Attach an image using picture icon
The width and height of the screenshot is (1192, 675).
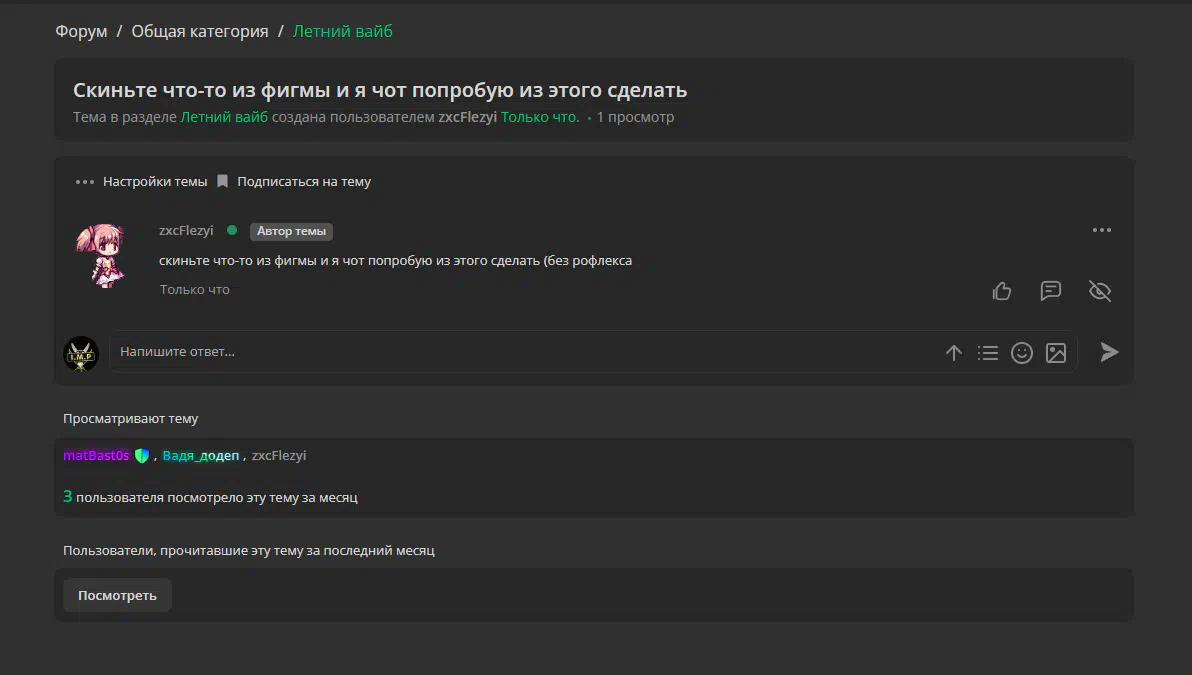1056,353
